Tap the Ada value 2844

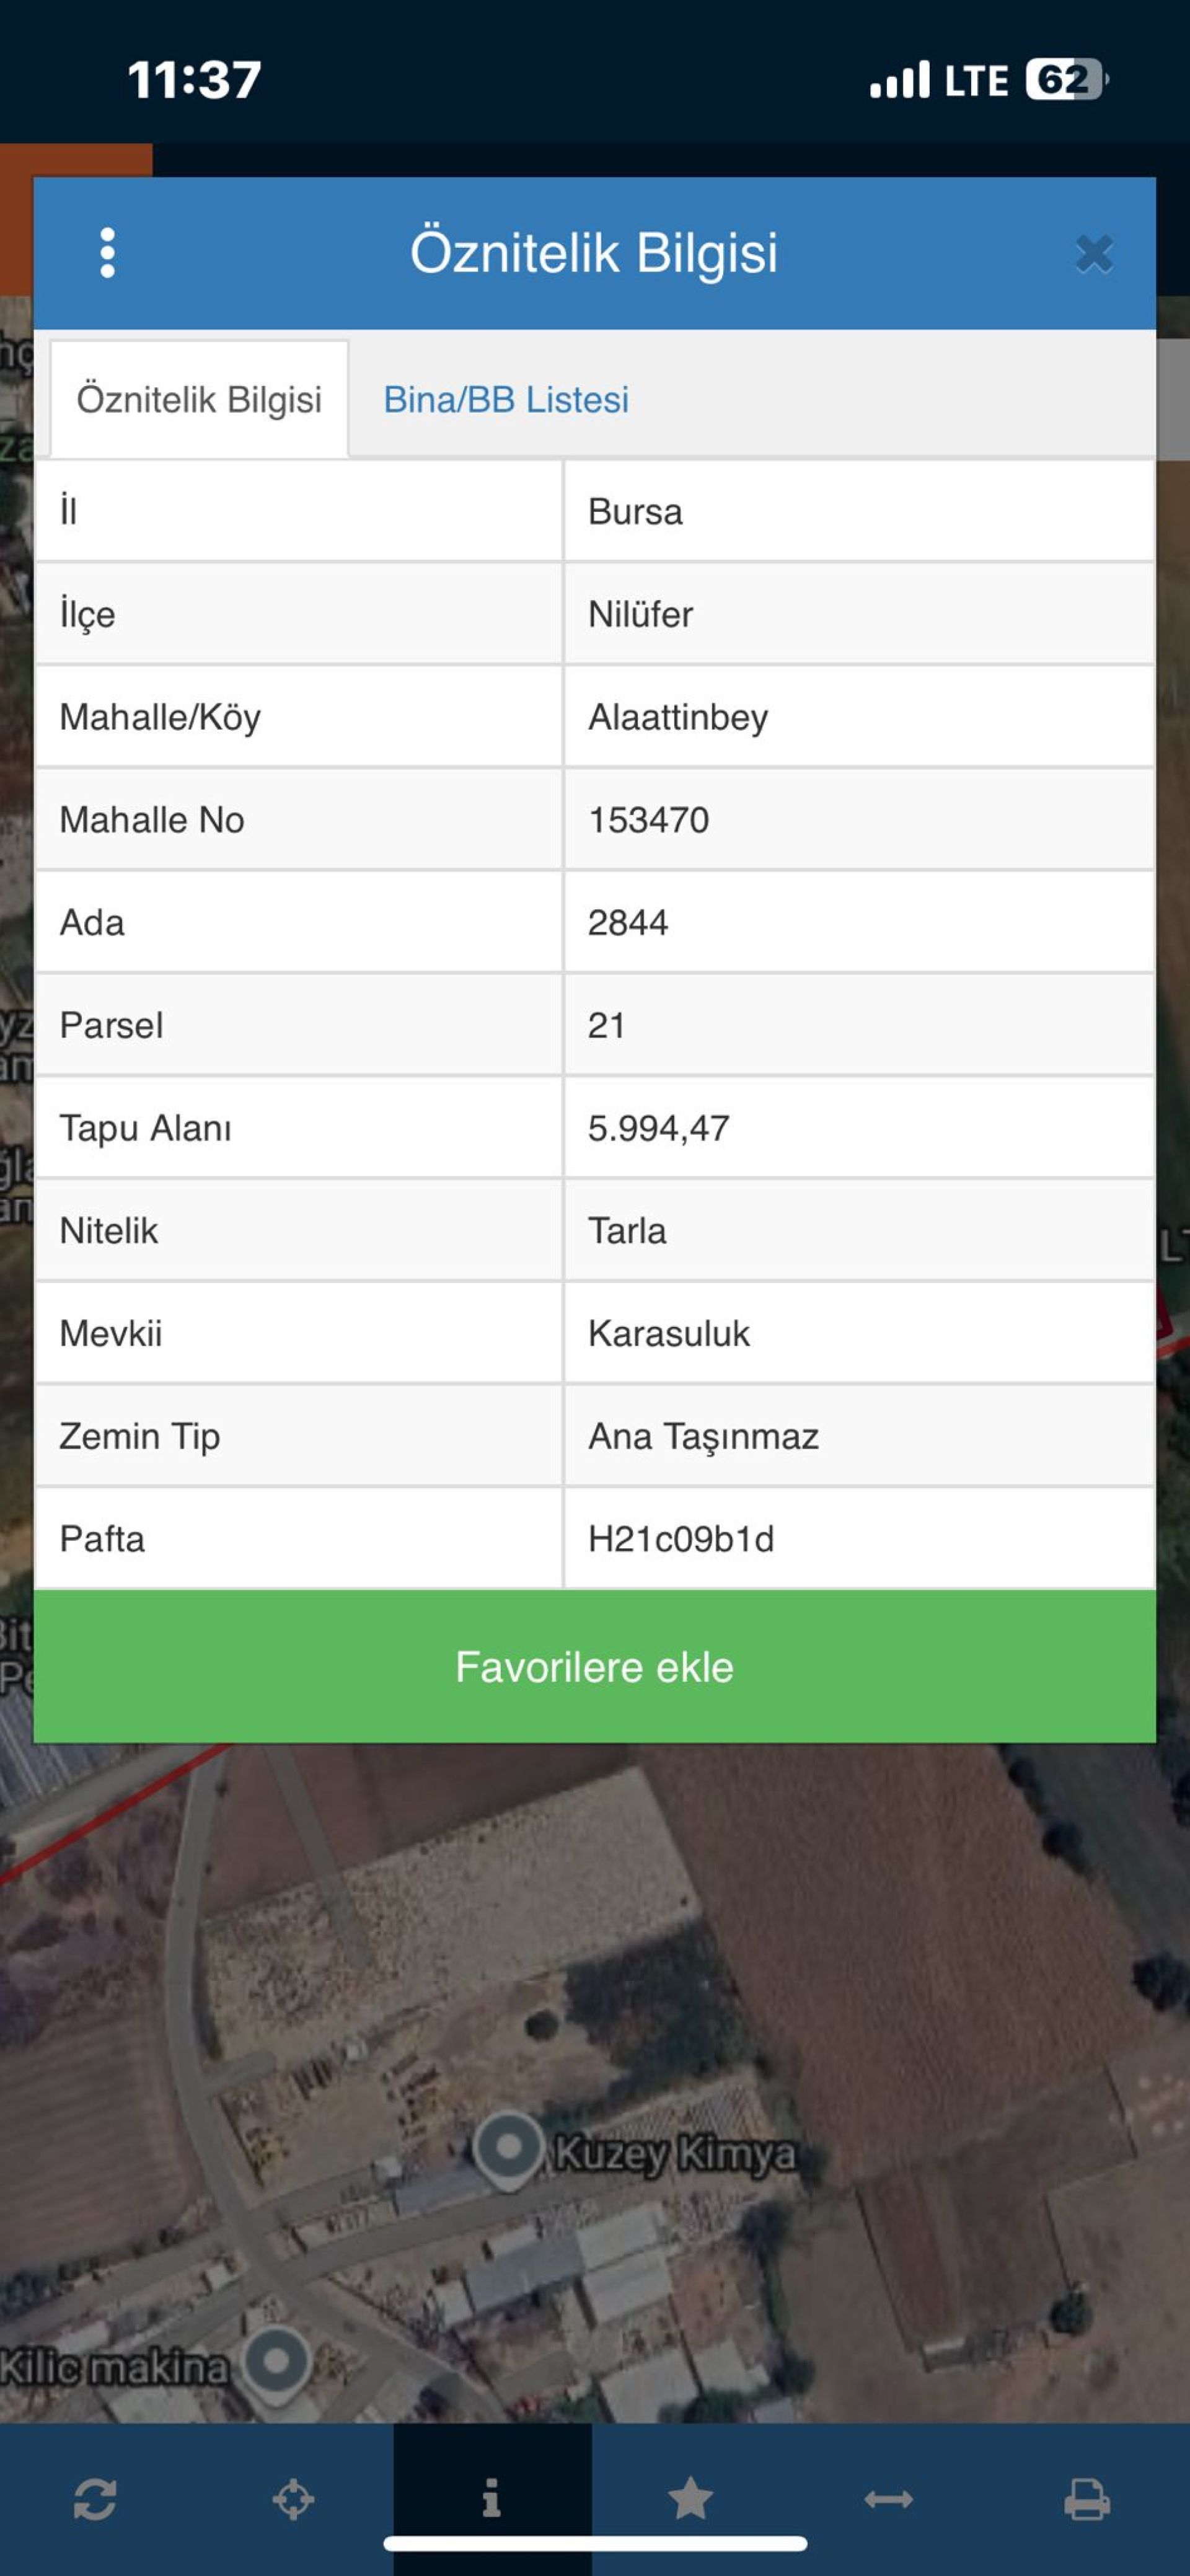point(628,923)
